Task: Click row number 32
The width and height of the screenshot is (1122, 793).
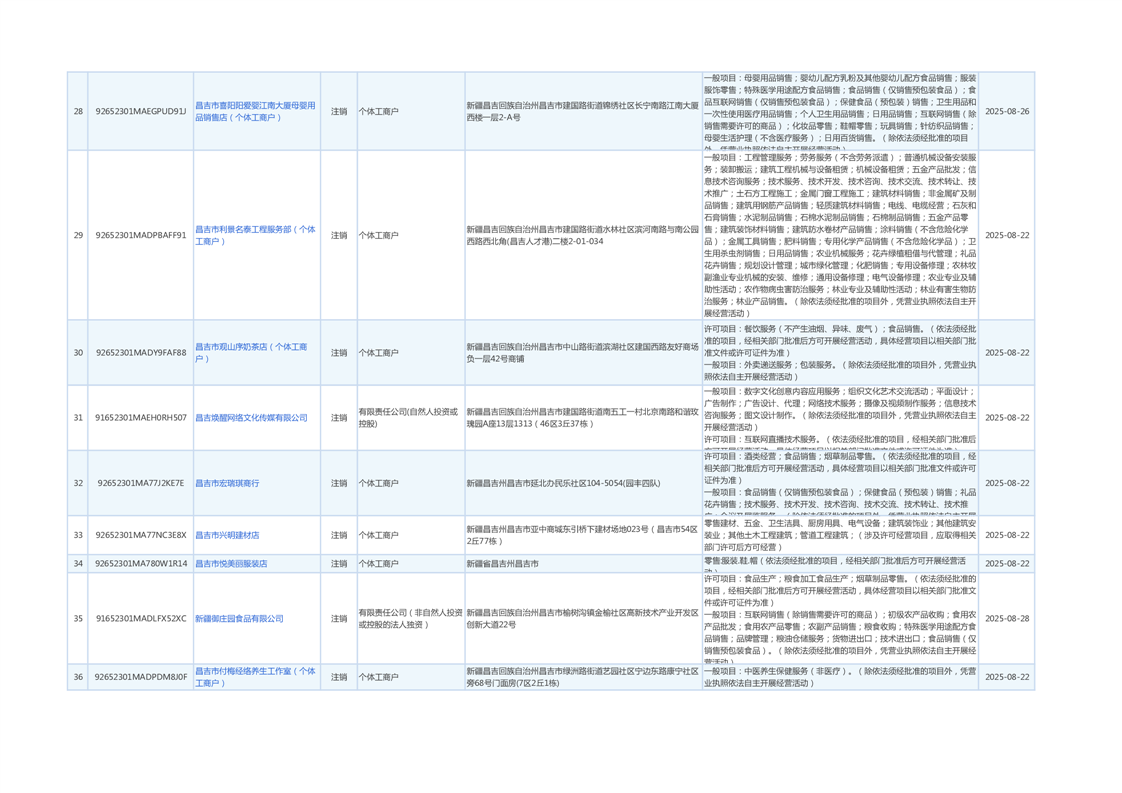Action: click(78, 483)
